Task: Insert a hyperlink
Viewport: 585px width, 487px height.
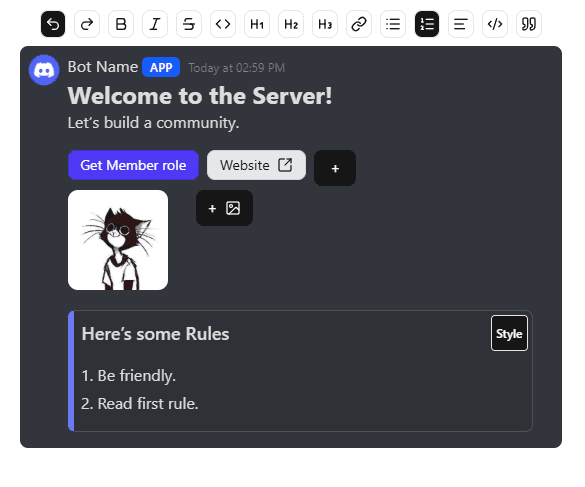Action: pyautogui.click(x=359, y=24)
